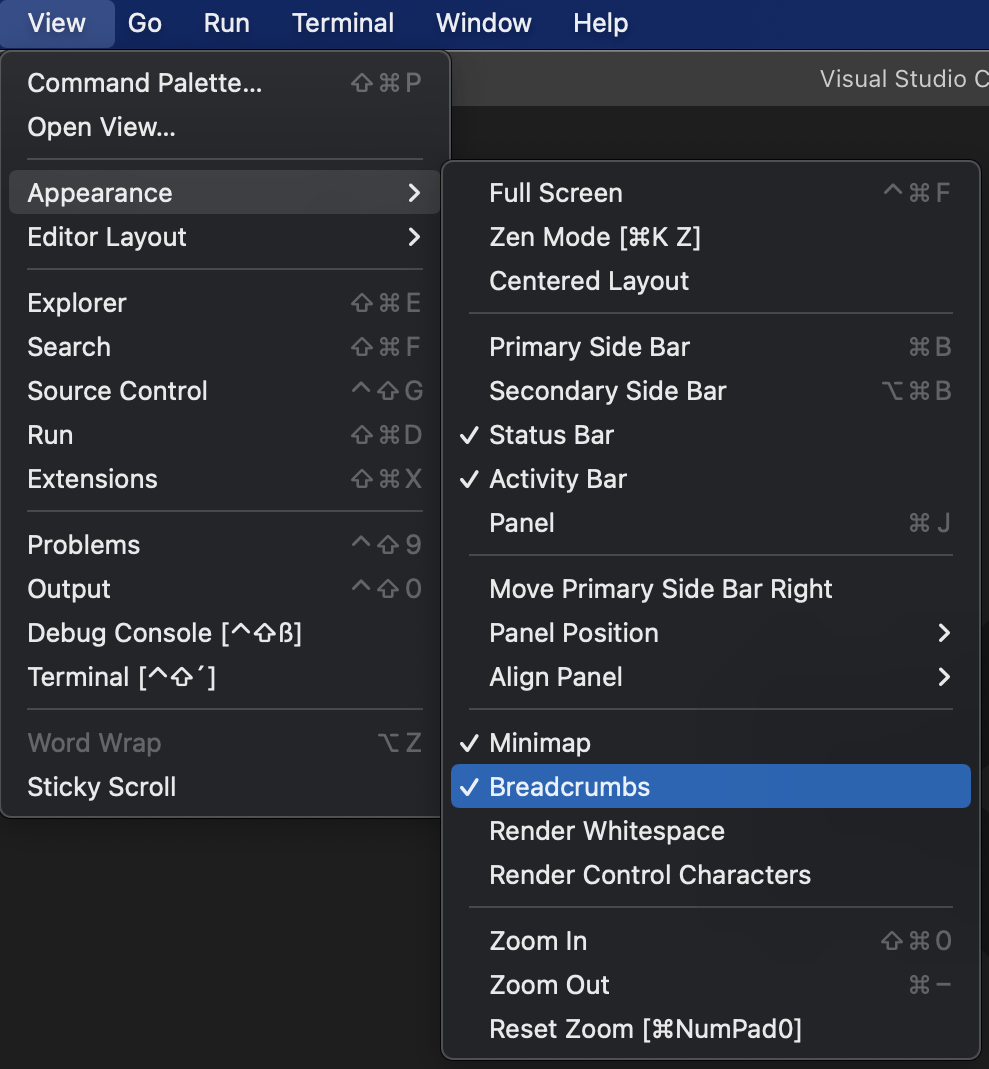The width and height of the screenshot is (989, 1069).
Task: Disable the Status Bar
Action: point(553,435)
